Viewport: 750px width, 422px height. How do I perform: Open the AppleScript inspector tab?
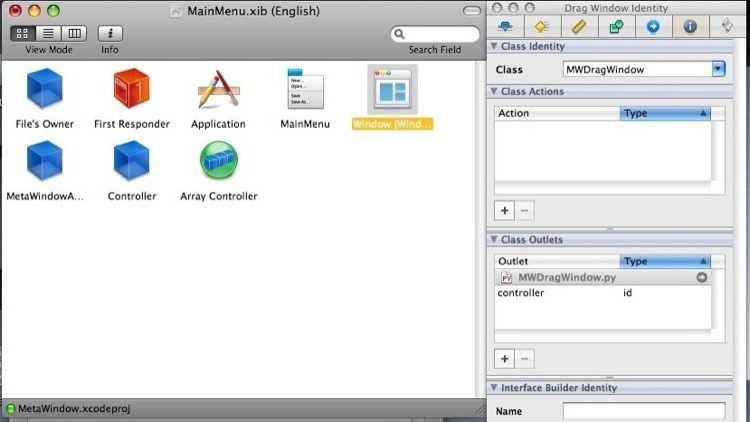tap(727, 26)
